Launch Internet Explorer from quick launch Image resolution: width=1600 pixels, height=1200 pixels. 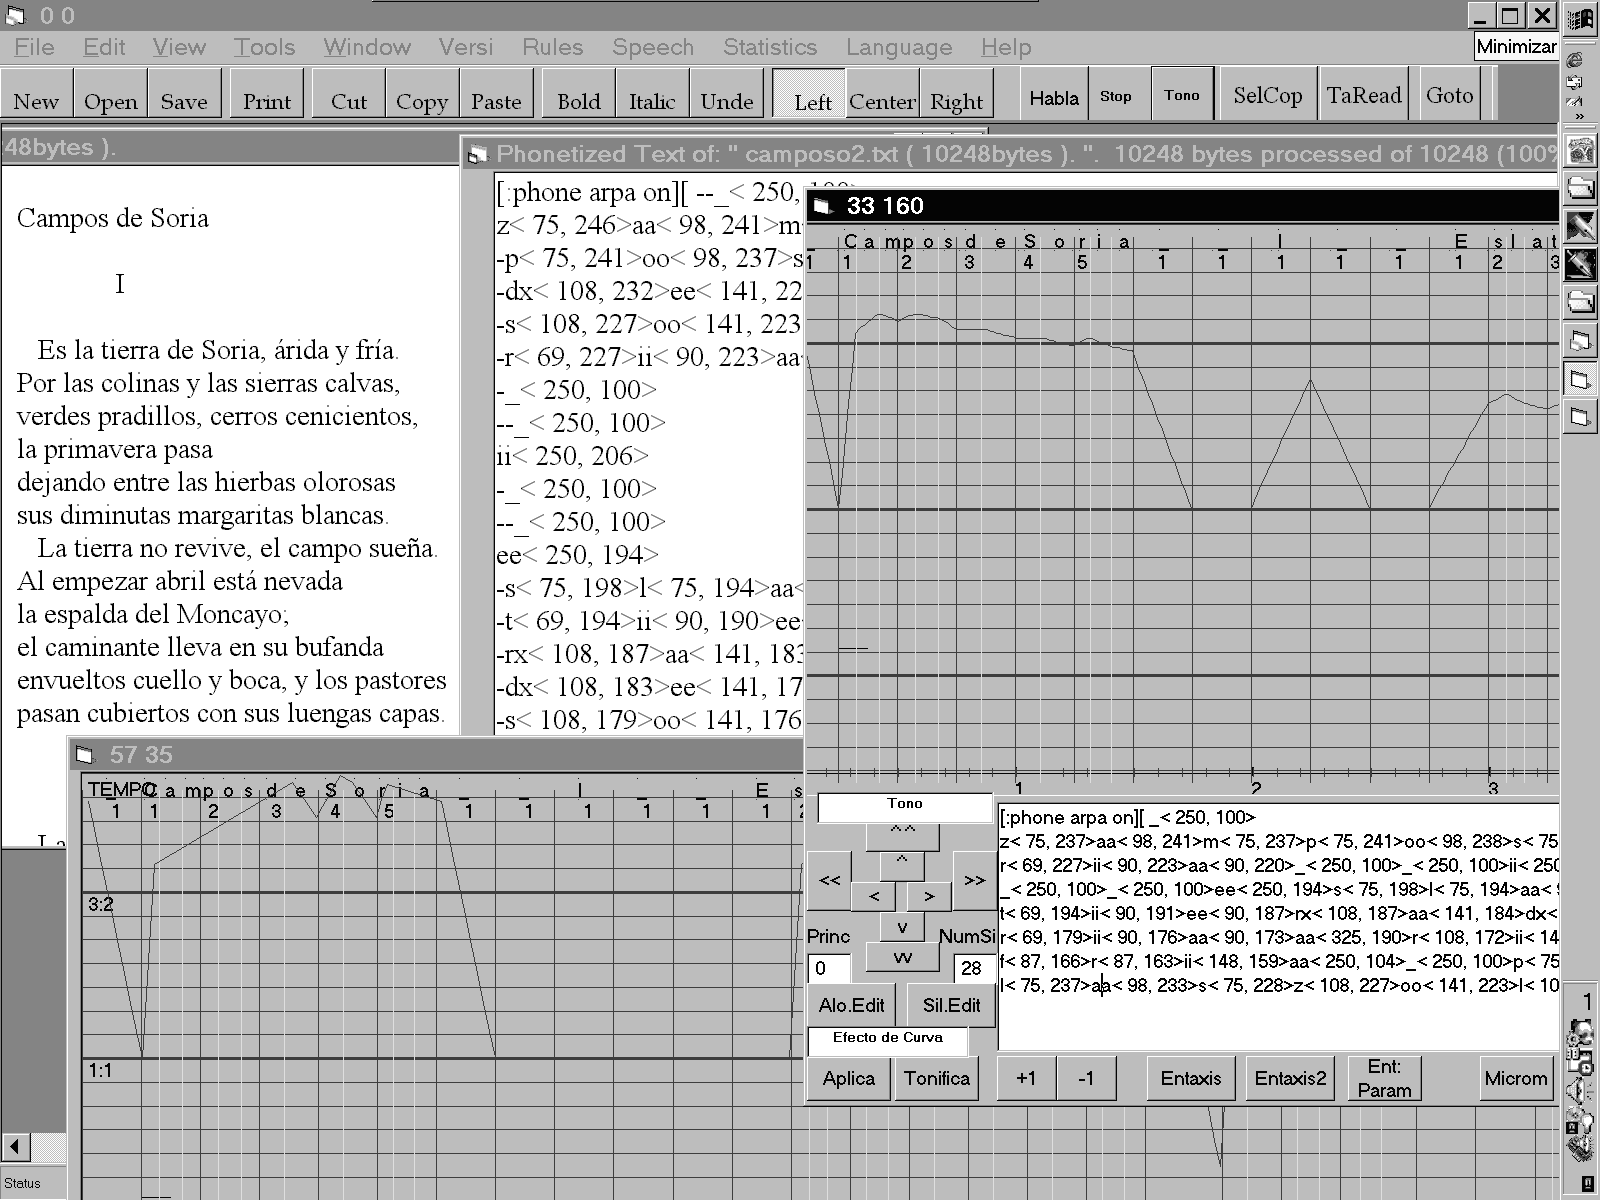tap(1575, 60)
